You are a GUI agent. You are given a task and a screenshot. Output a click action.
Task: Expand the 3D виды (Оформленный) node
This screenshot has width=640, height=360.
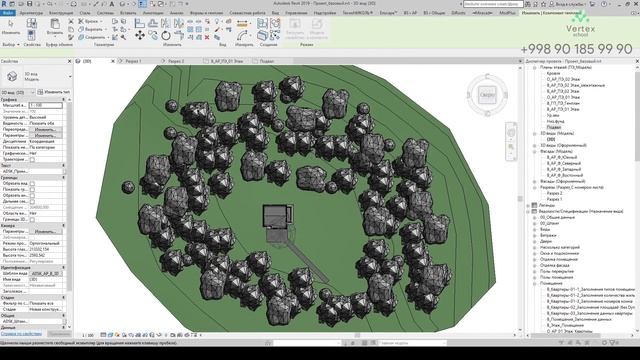point(535,145)
